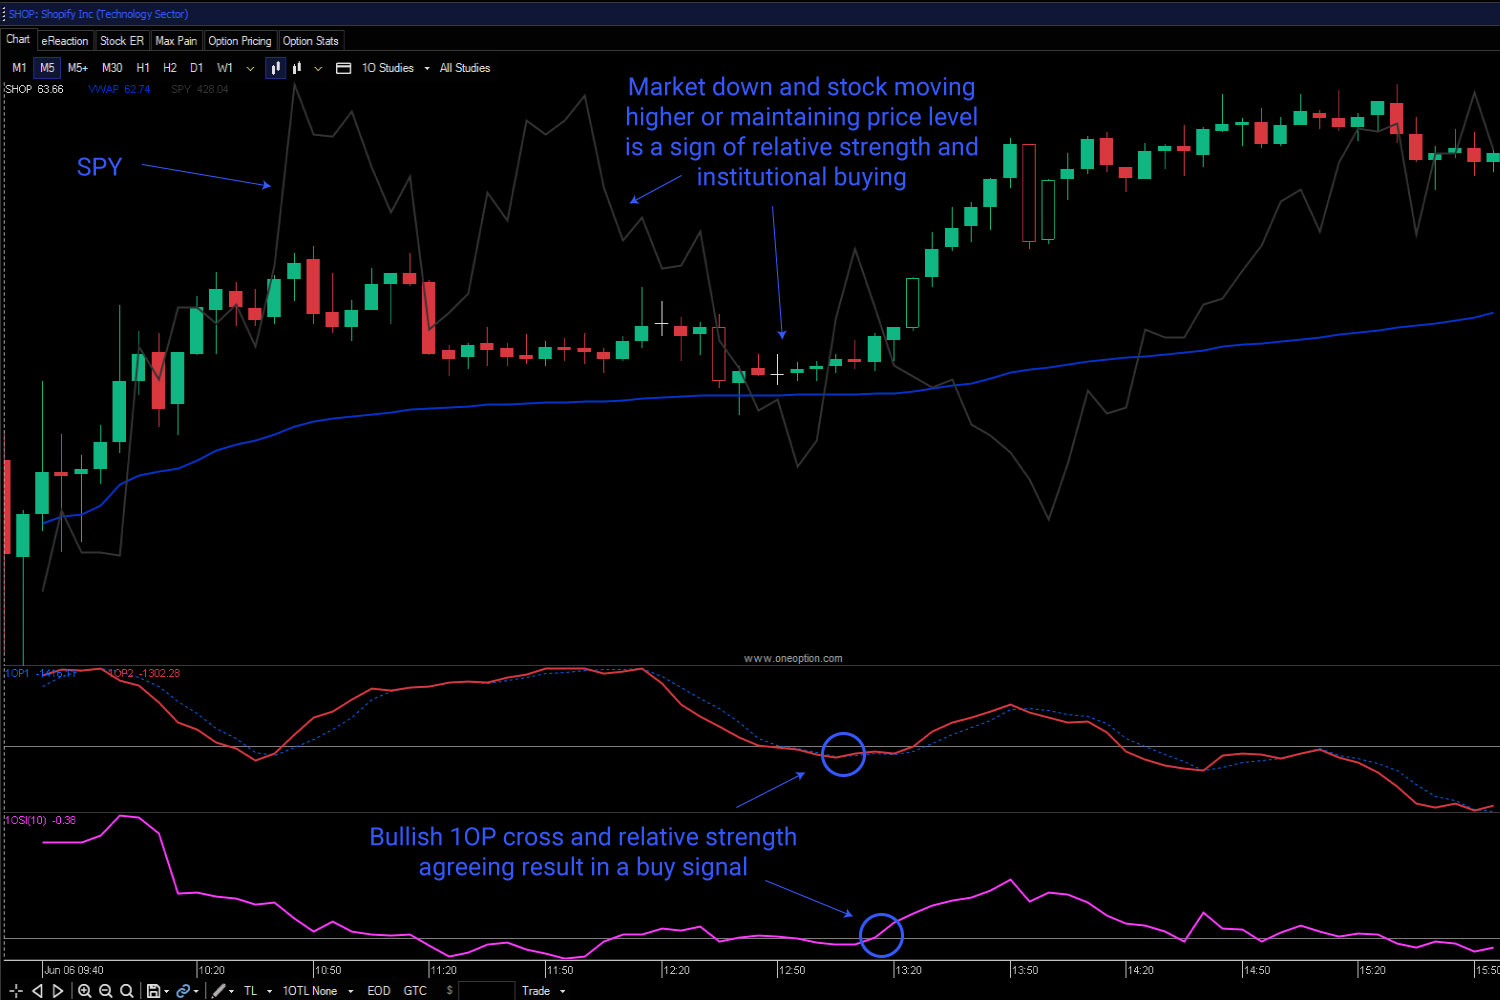This screenshot has height=1000, width=1500.
Task: Click the save chart layout icon
Action: [152, 990]
